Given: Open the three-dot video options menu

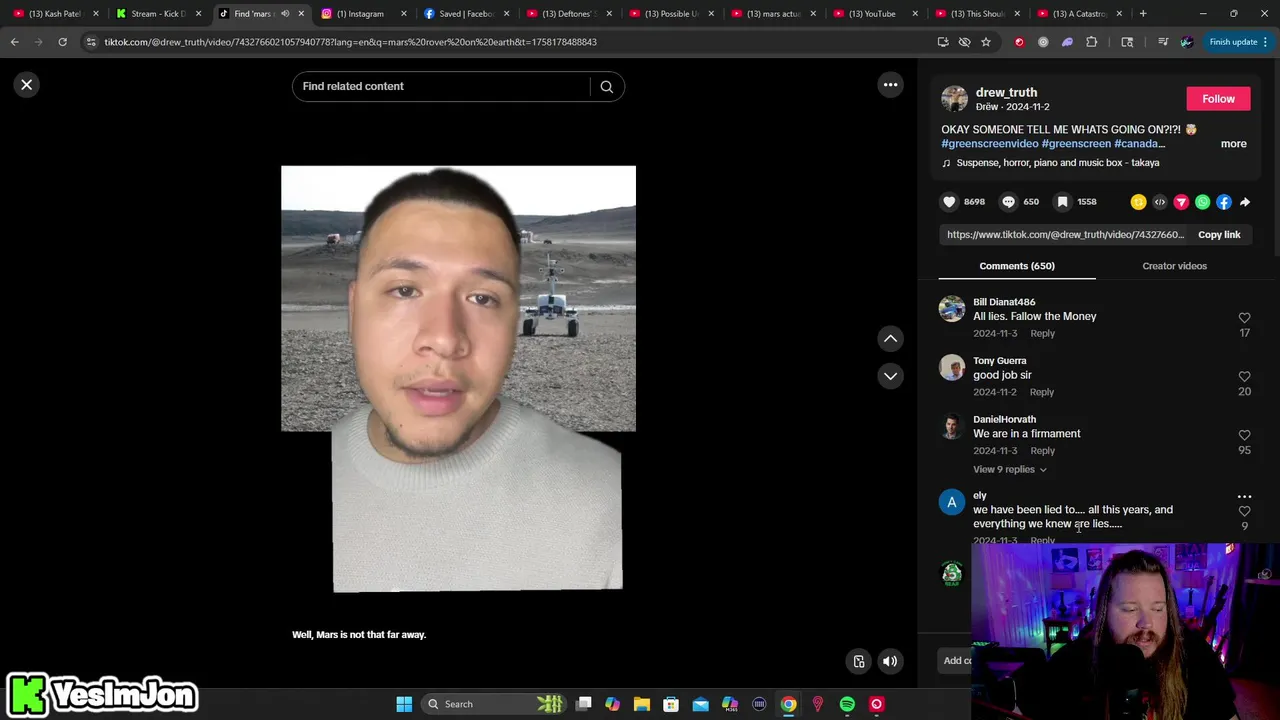Looking at the screenshot, I should click(x=890, y=85).
